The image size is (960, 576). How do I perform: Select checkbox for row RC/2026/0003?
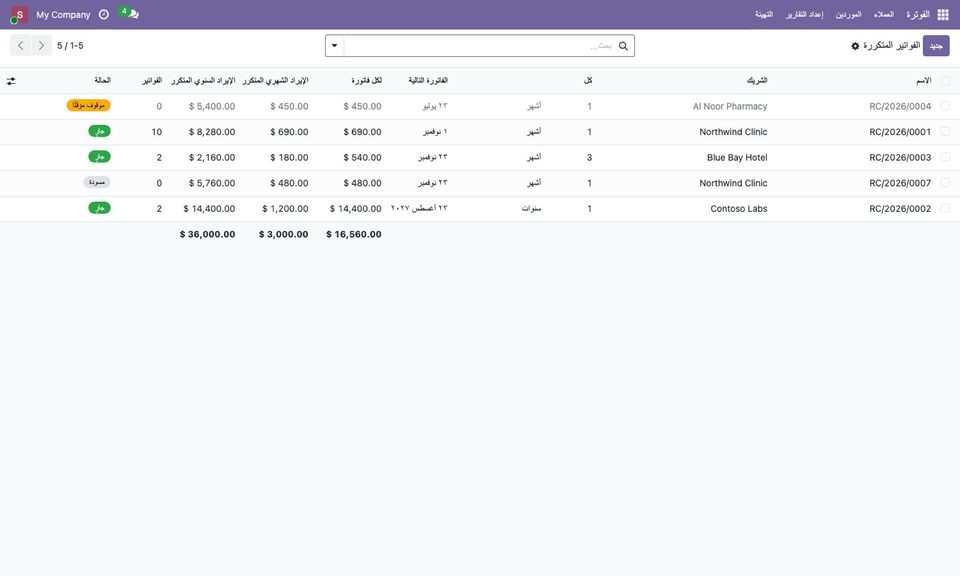(x=945, y=157)
